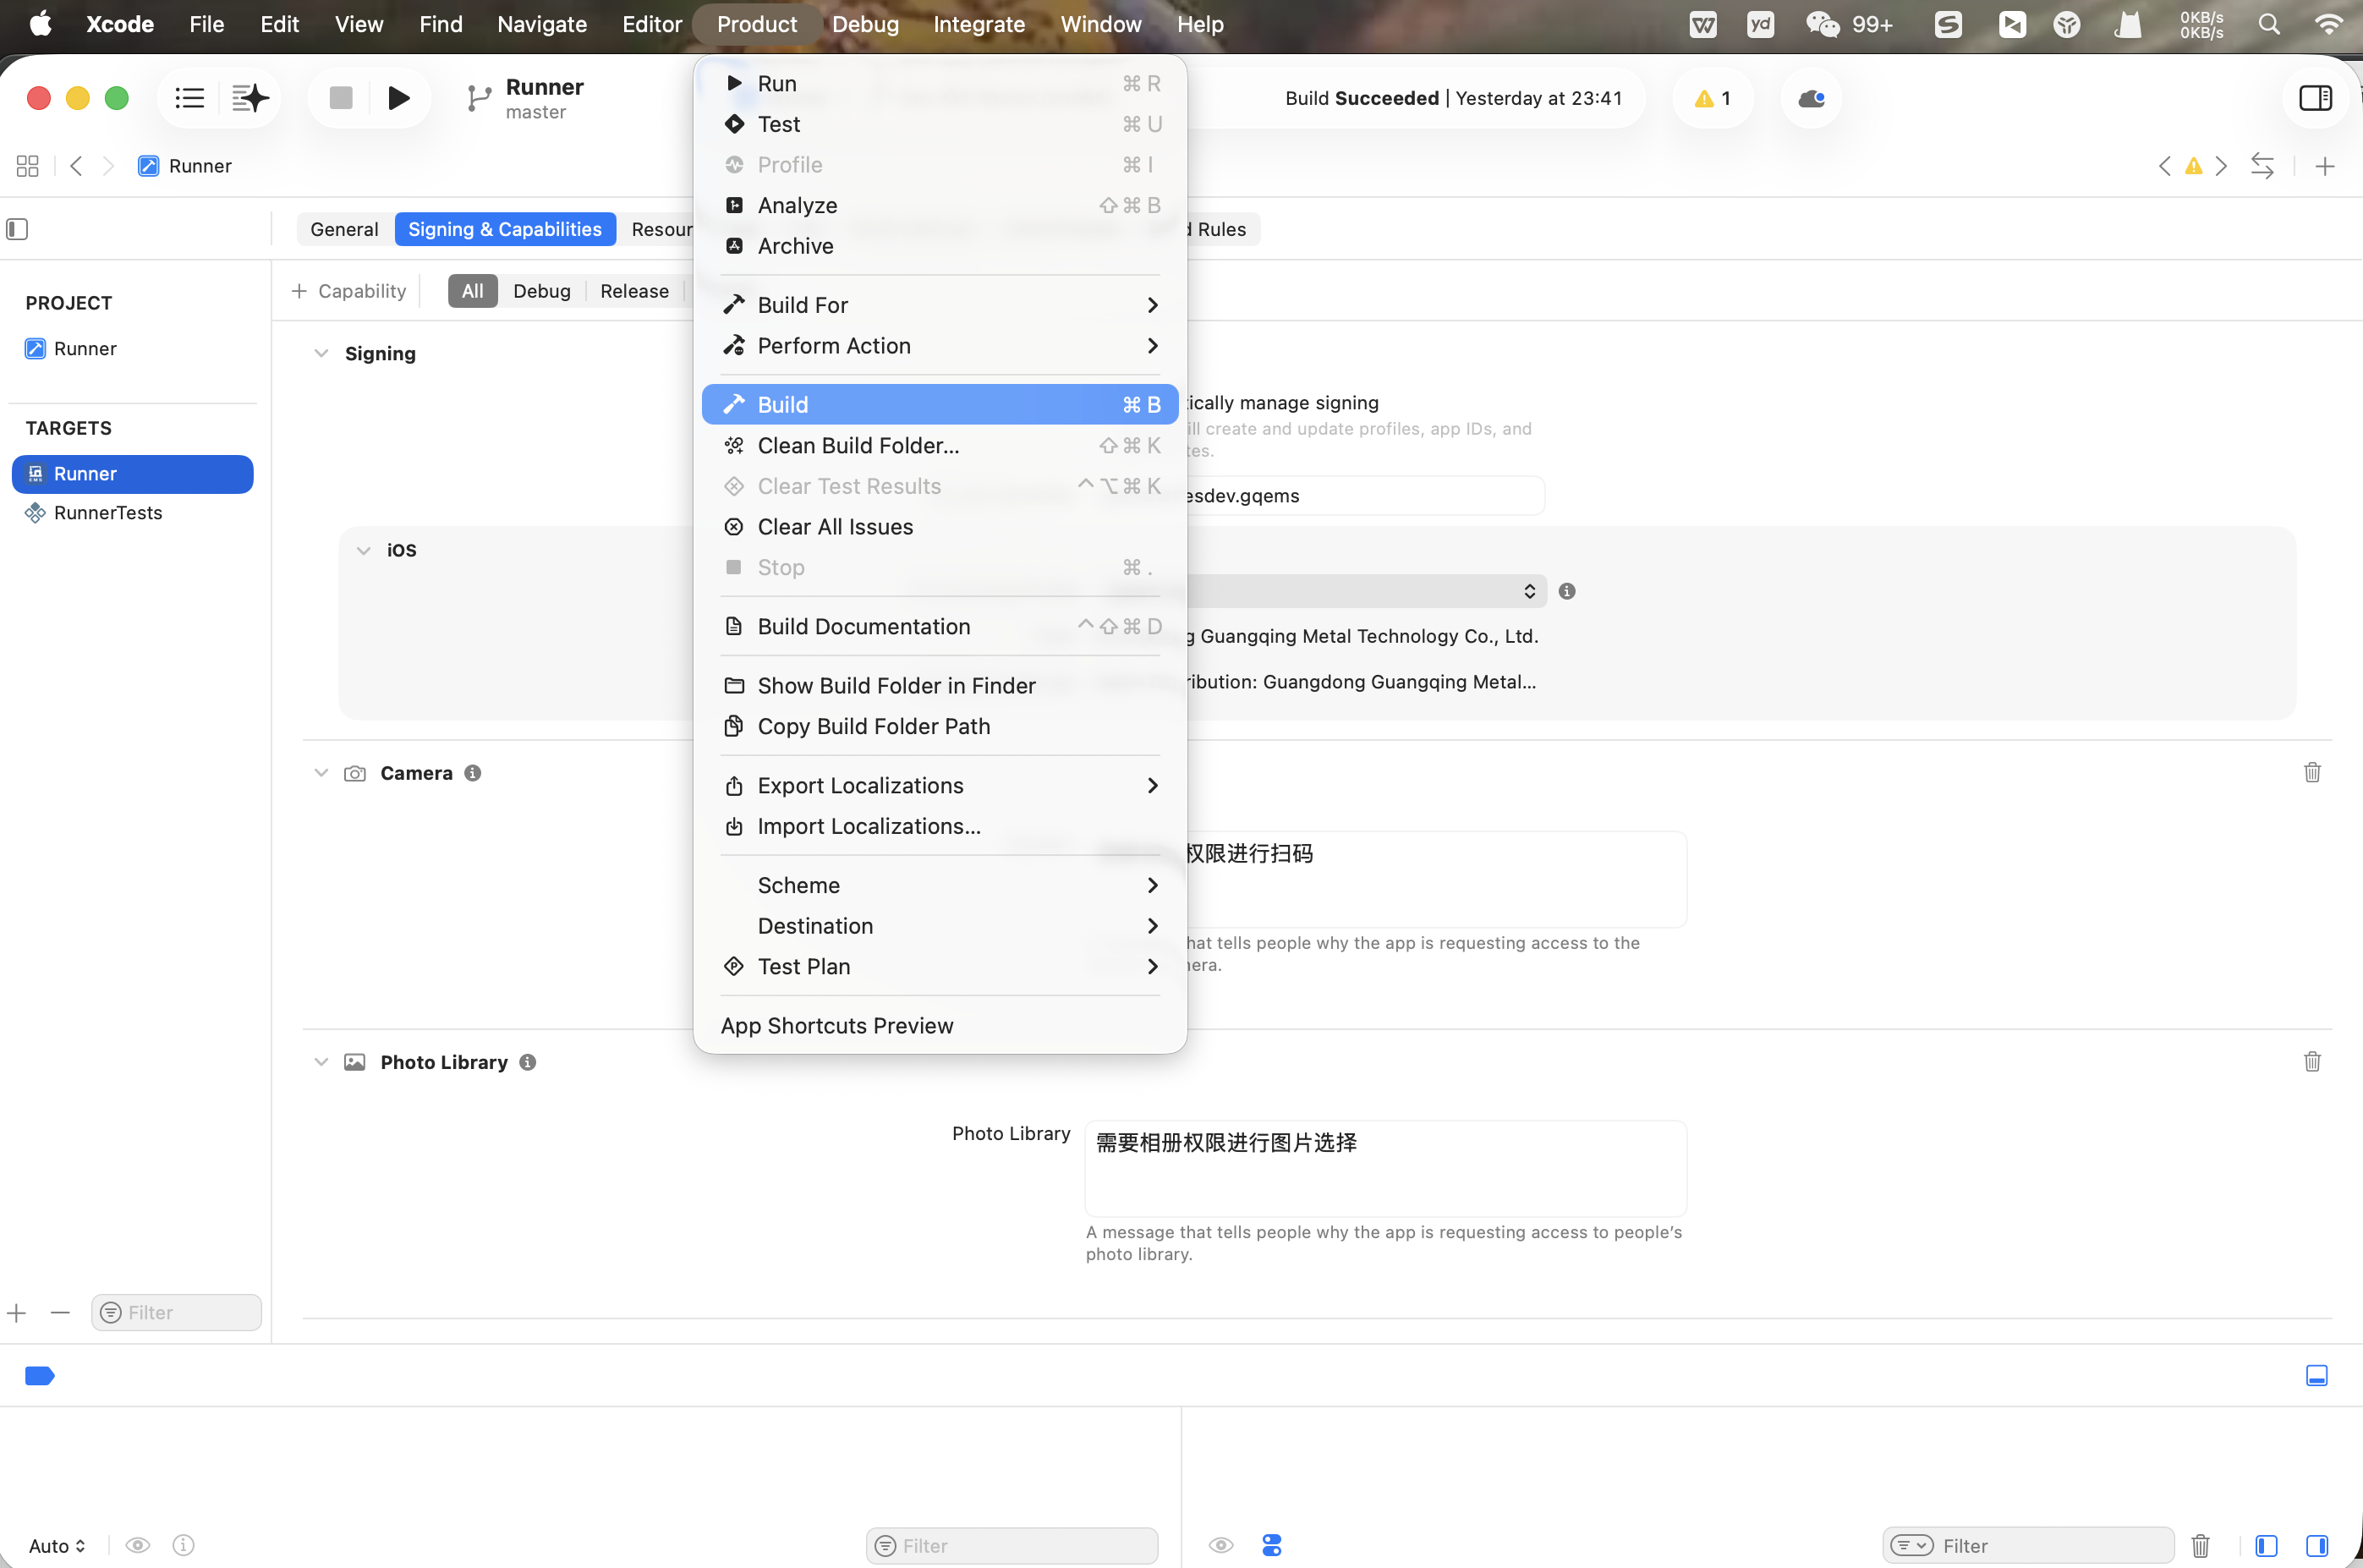Click the Run play button in toolbar
This screenshot has width=2363, height=1568.
[398, 98]
